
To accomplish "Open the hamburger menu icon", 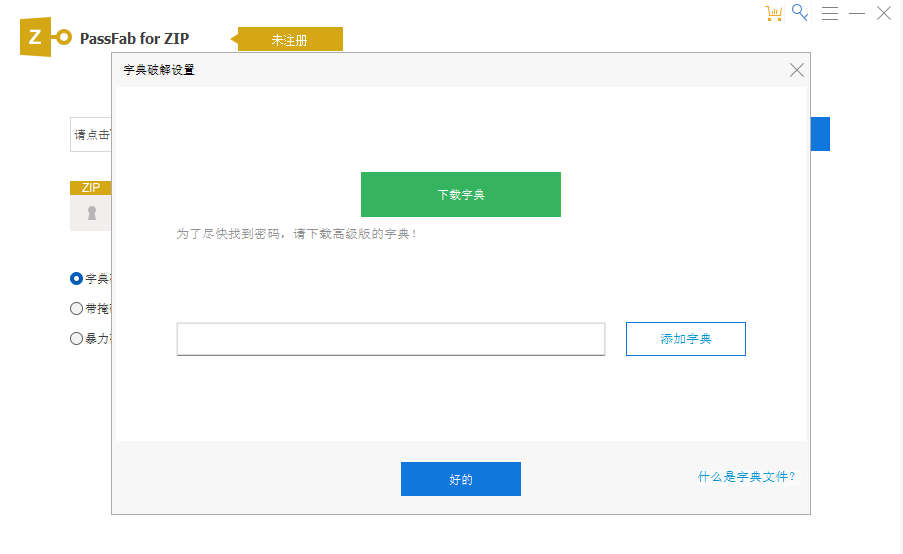I will coord(830,13).
